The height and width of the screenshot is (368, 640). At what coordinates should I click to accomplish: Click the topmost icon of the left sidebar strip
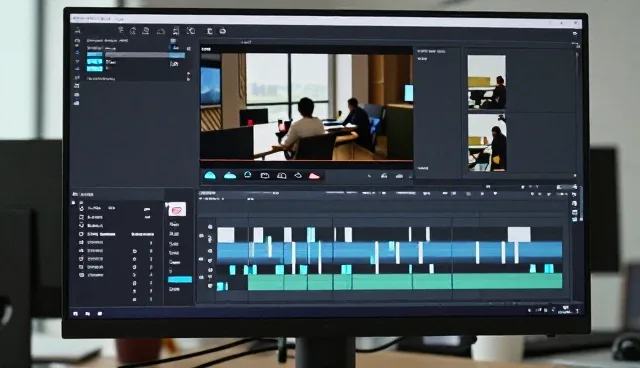click(x=77, y=31)
